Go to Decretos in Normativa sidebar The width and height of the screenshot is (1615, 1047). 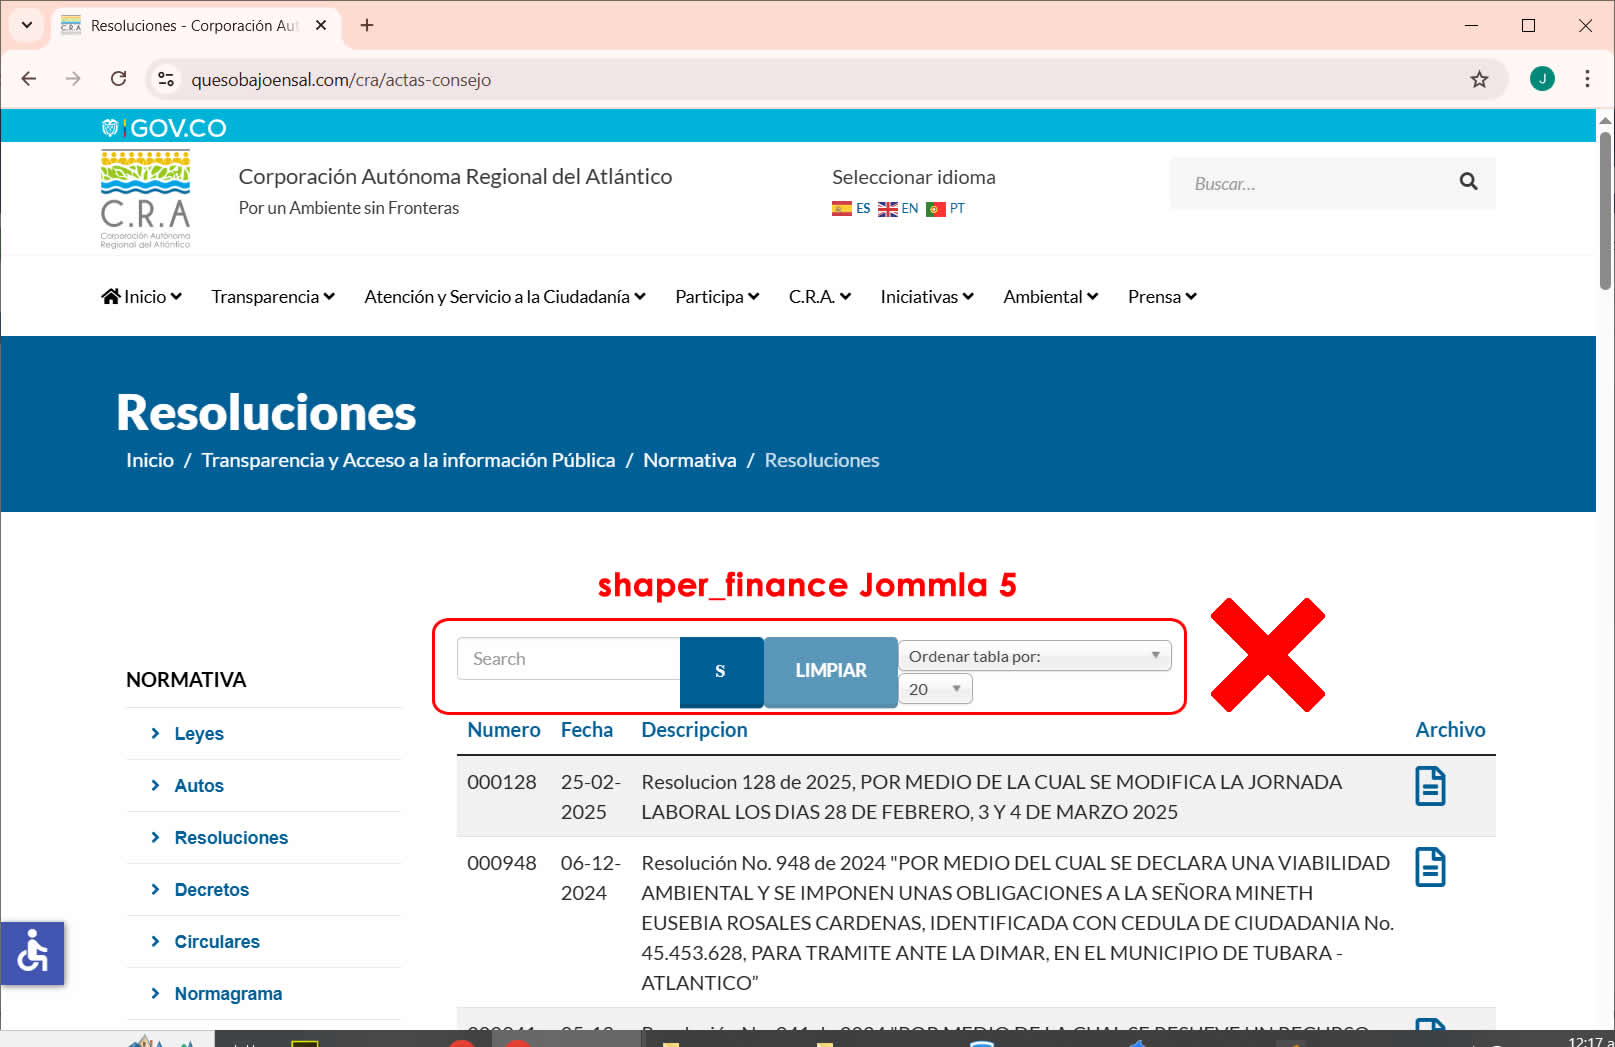click(211, 890)
